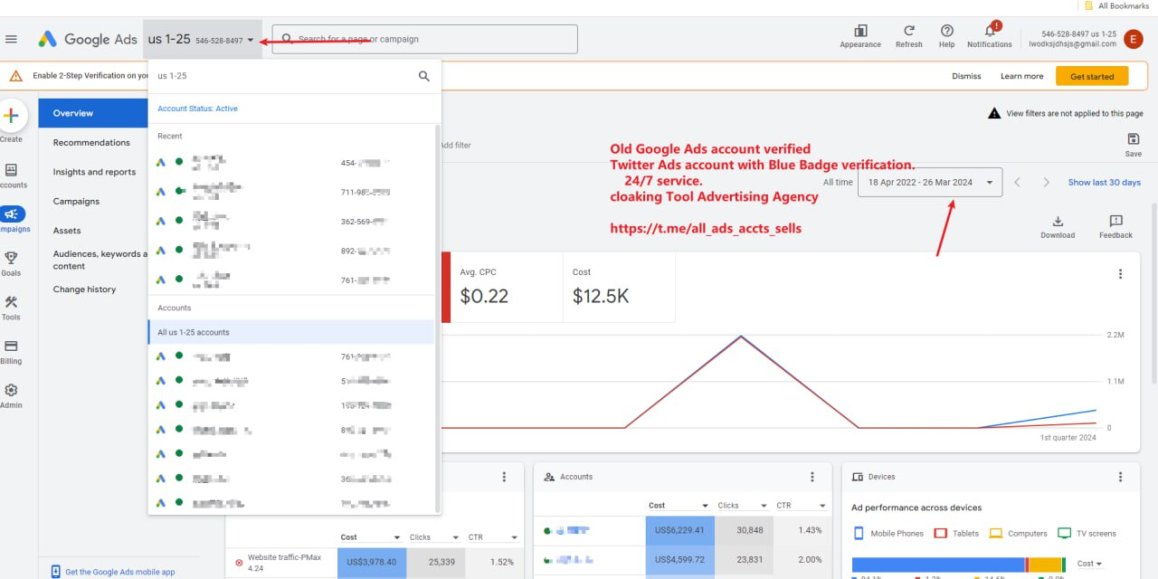Select All us 1-25 accounts
This screenshot has width=1158, height=579.
pos(291,332)
